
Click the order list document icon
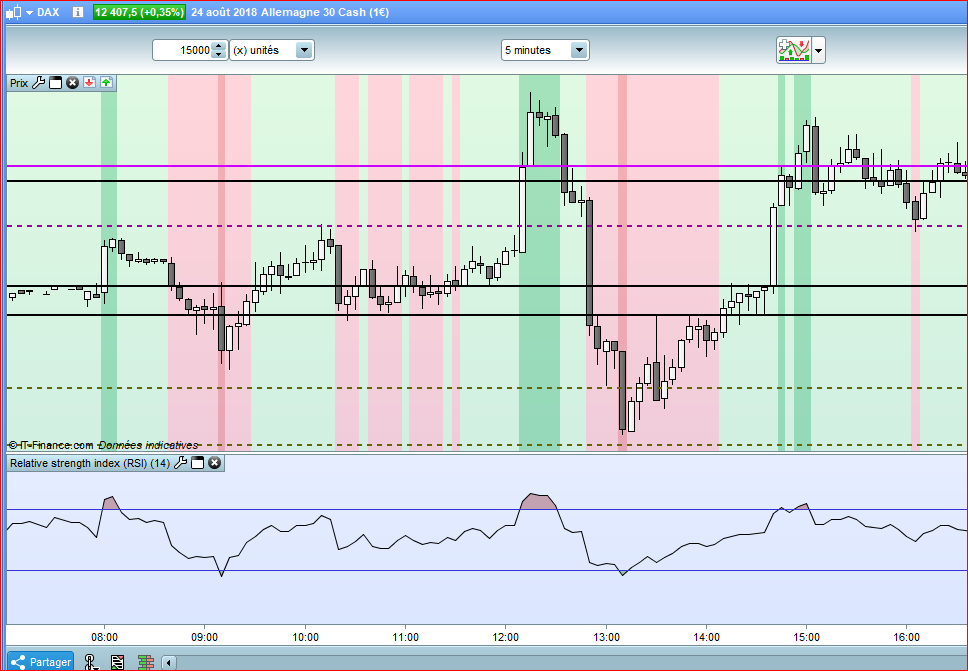117,662
